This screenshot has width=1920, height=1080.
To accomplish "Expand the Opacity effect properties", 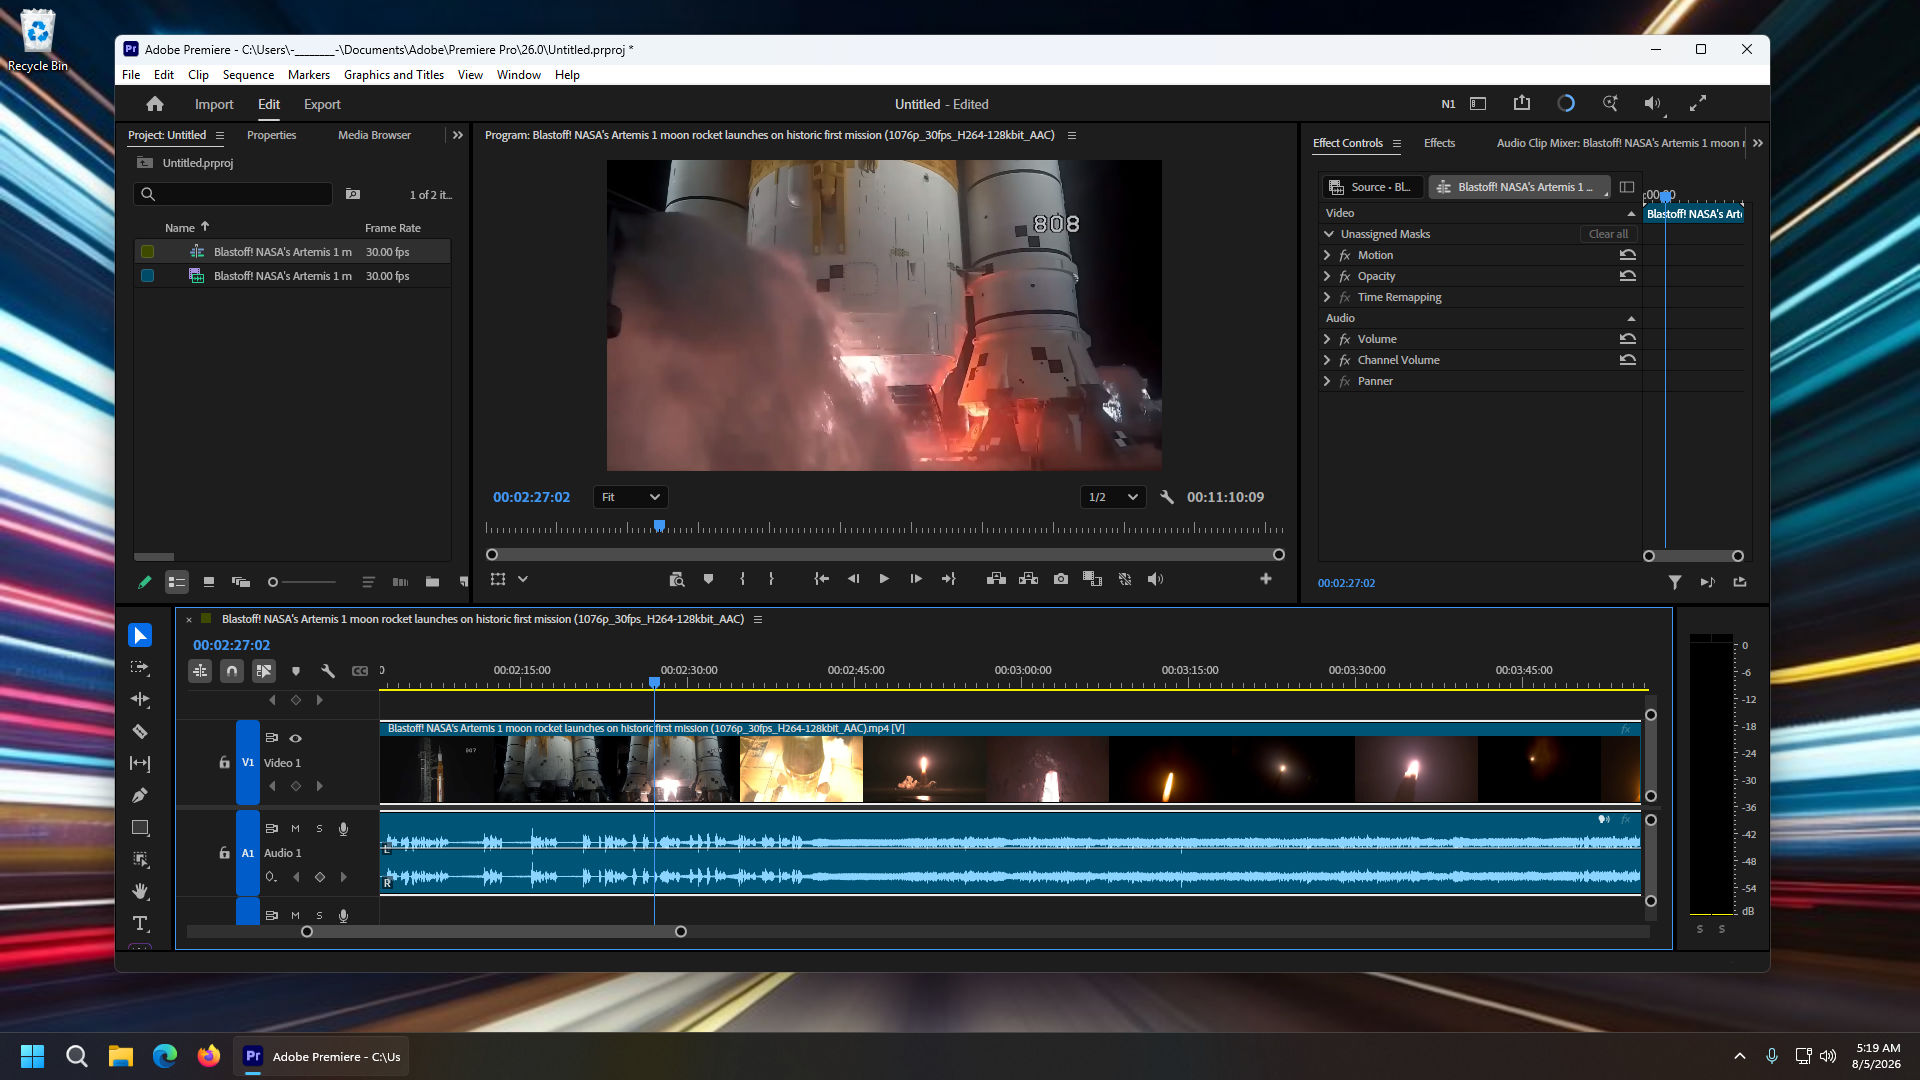I will 1327,276.
